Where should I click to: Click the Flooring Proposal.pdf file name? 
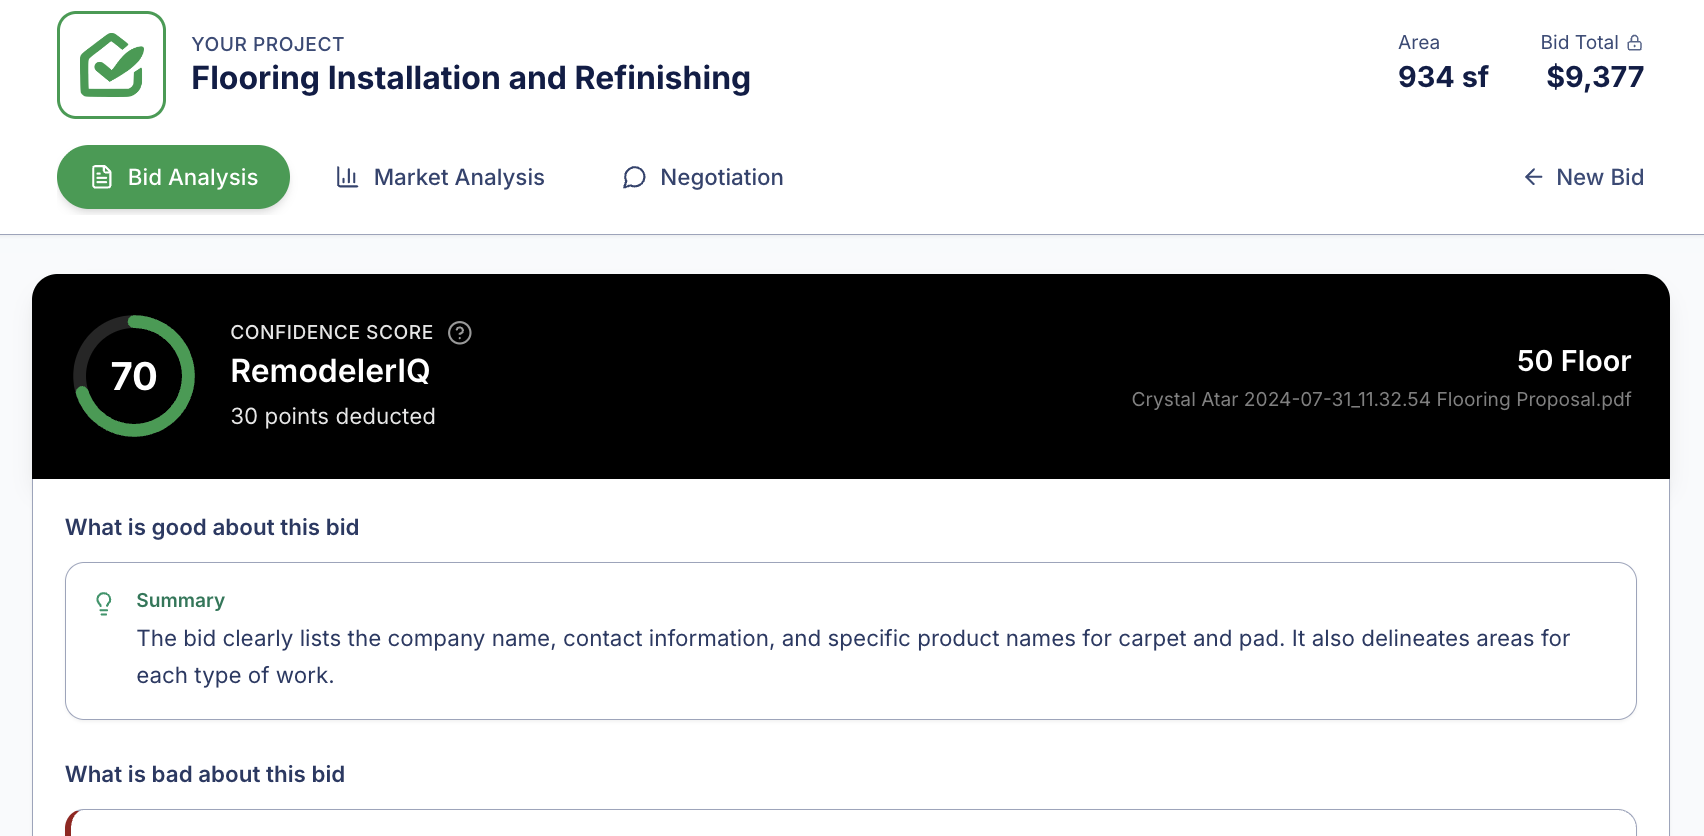click(1381, 400)
